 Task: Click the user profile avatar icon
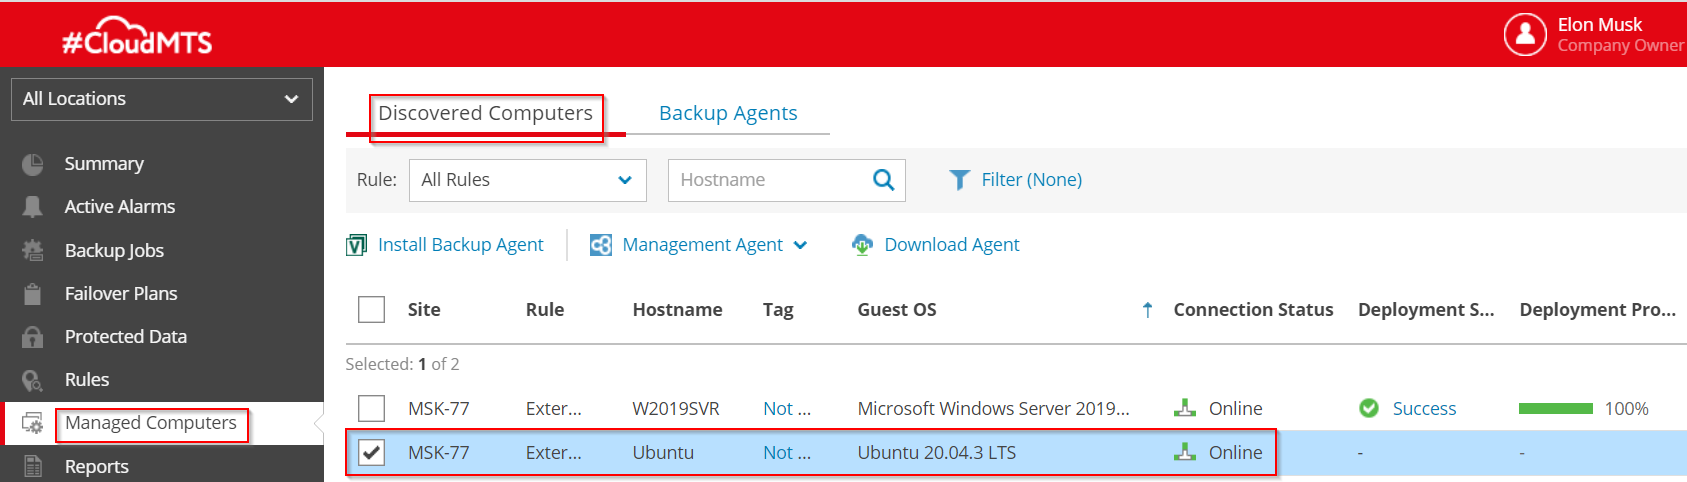tap(1525, 35)
